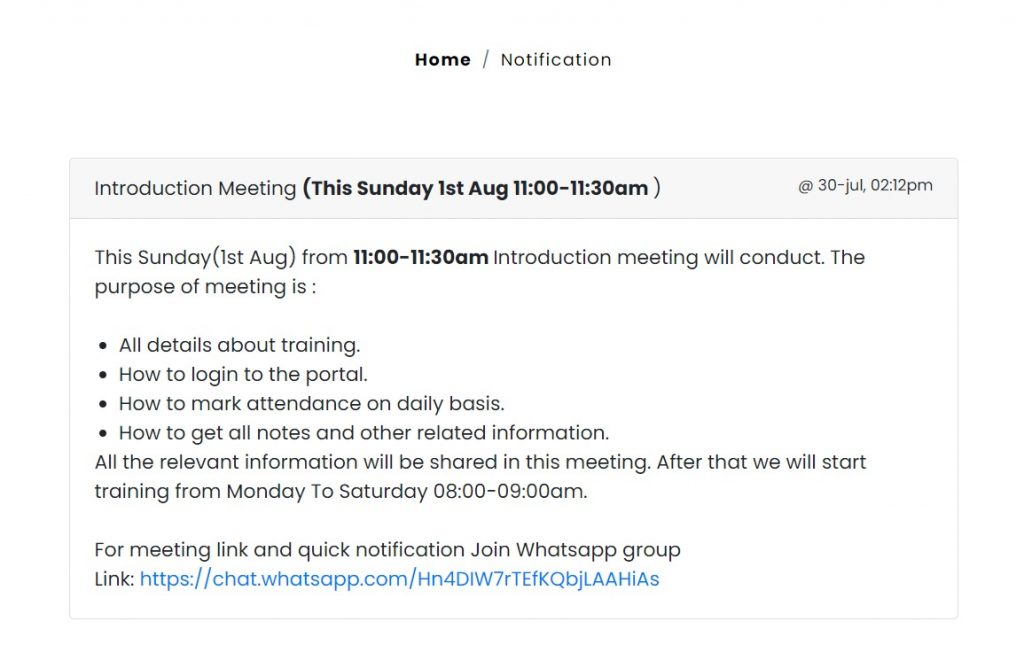The image size is (1024, 668).
Task: Click the bold Sunday 1st Aug header text
Action: 481,188
